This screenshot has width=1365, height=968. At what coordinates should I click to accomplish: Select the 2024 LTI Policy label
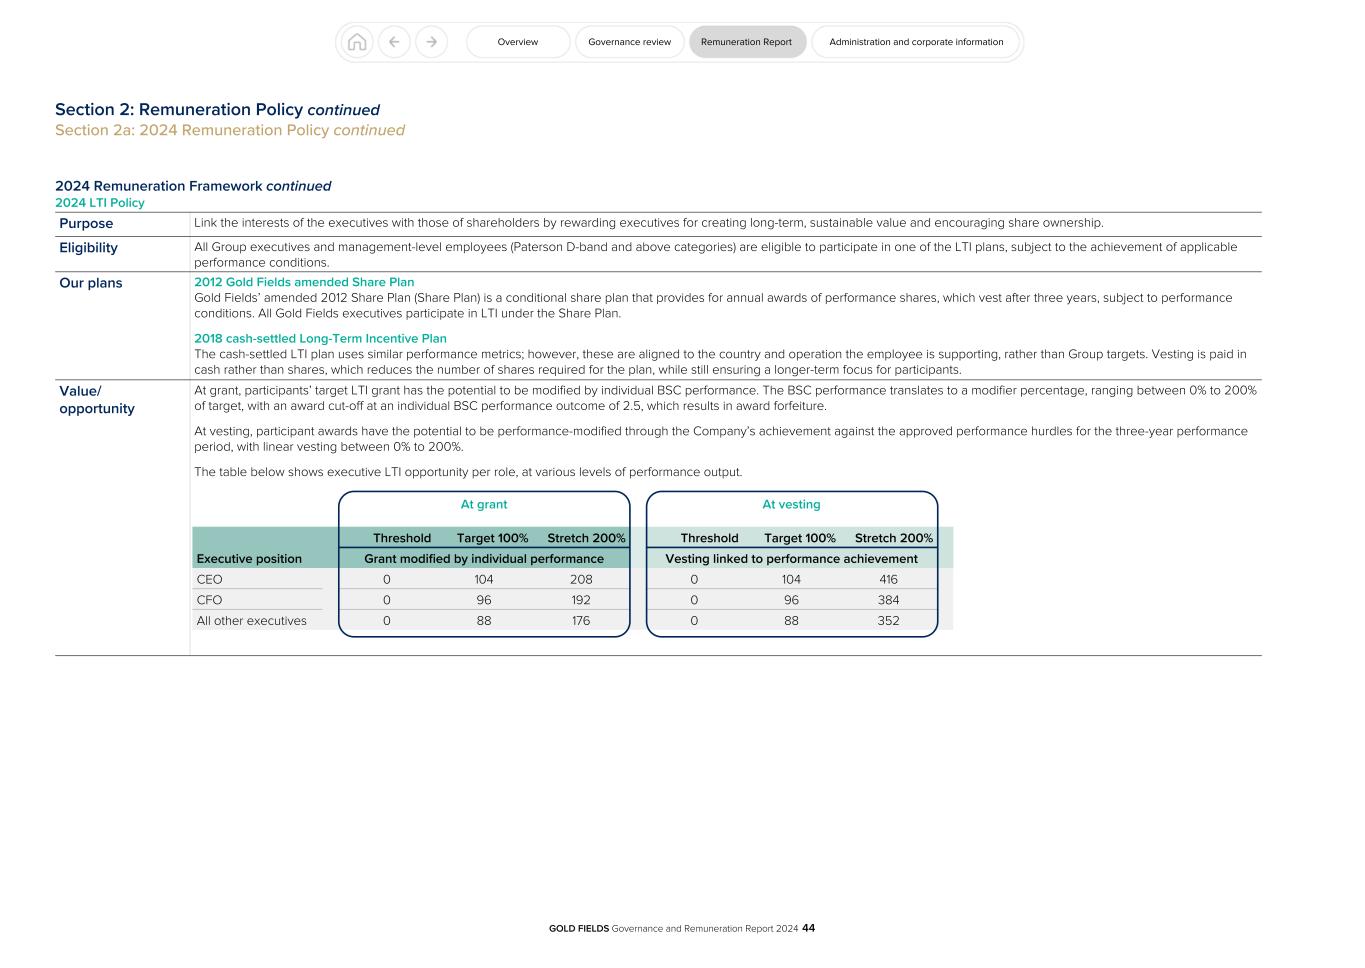(x=100, y=202)
